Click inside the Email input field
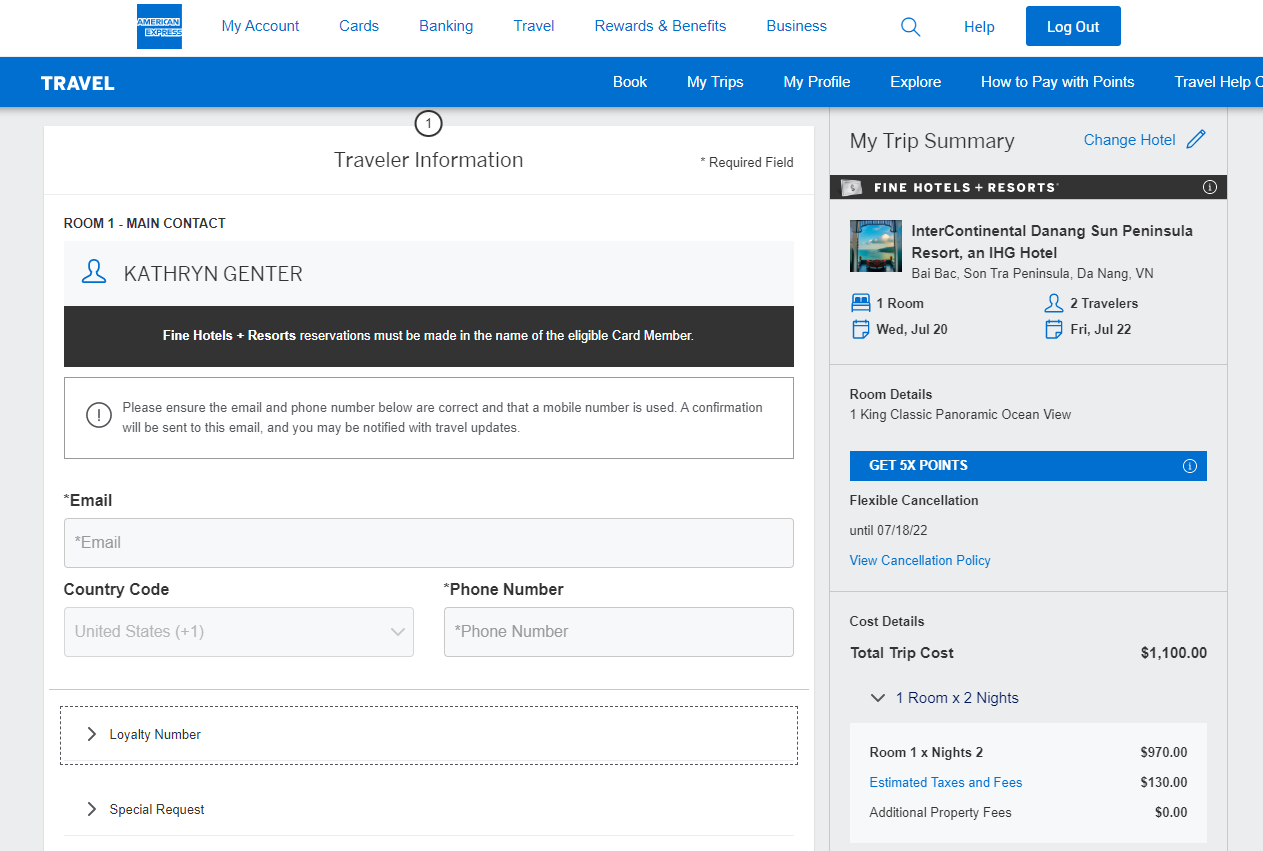1263x851 pixels. click(x=428, y=542)
